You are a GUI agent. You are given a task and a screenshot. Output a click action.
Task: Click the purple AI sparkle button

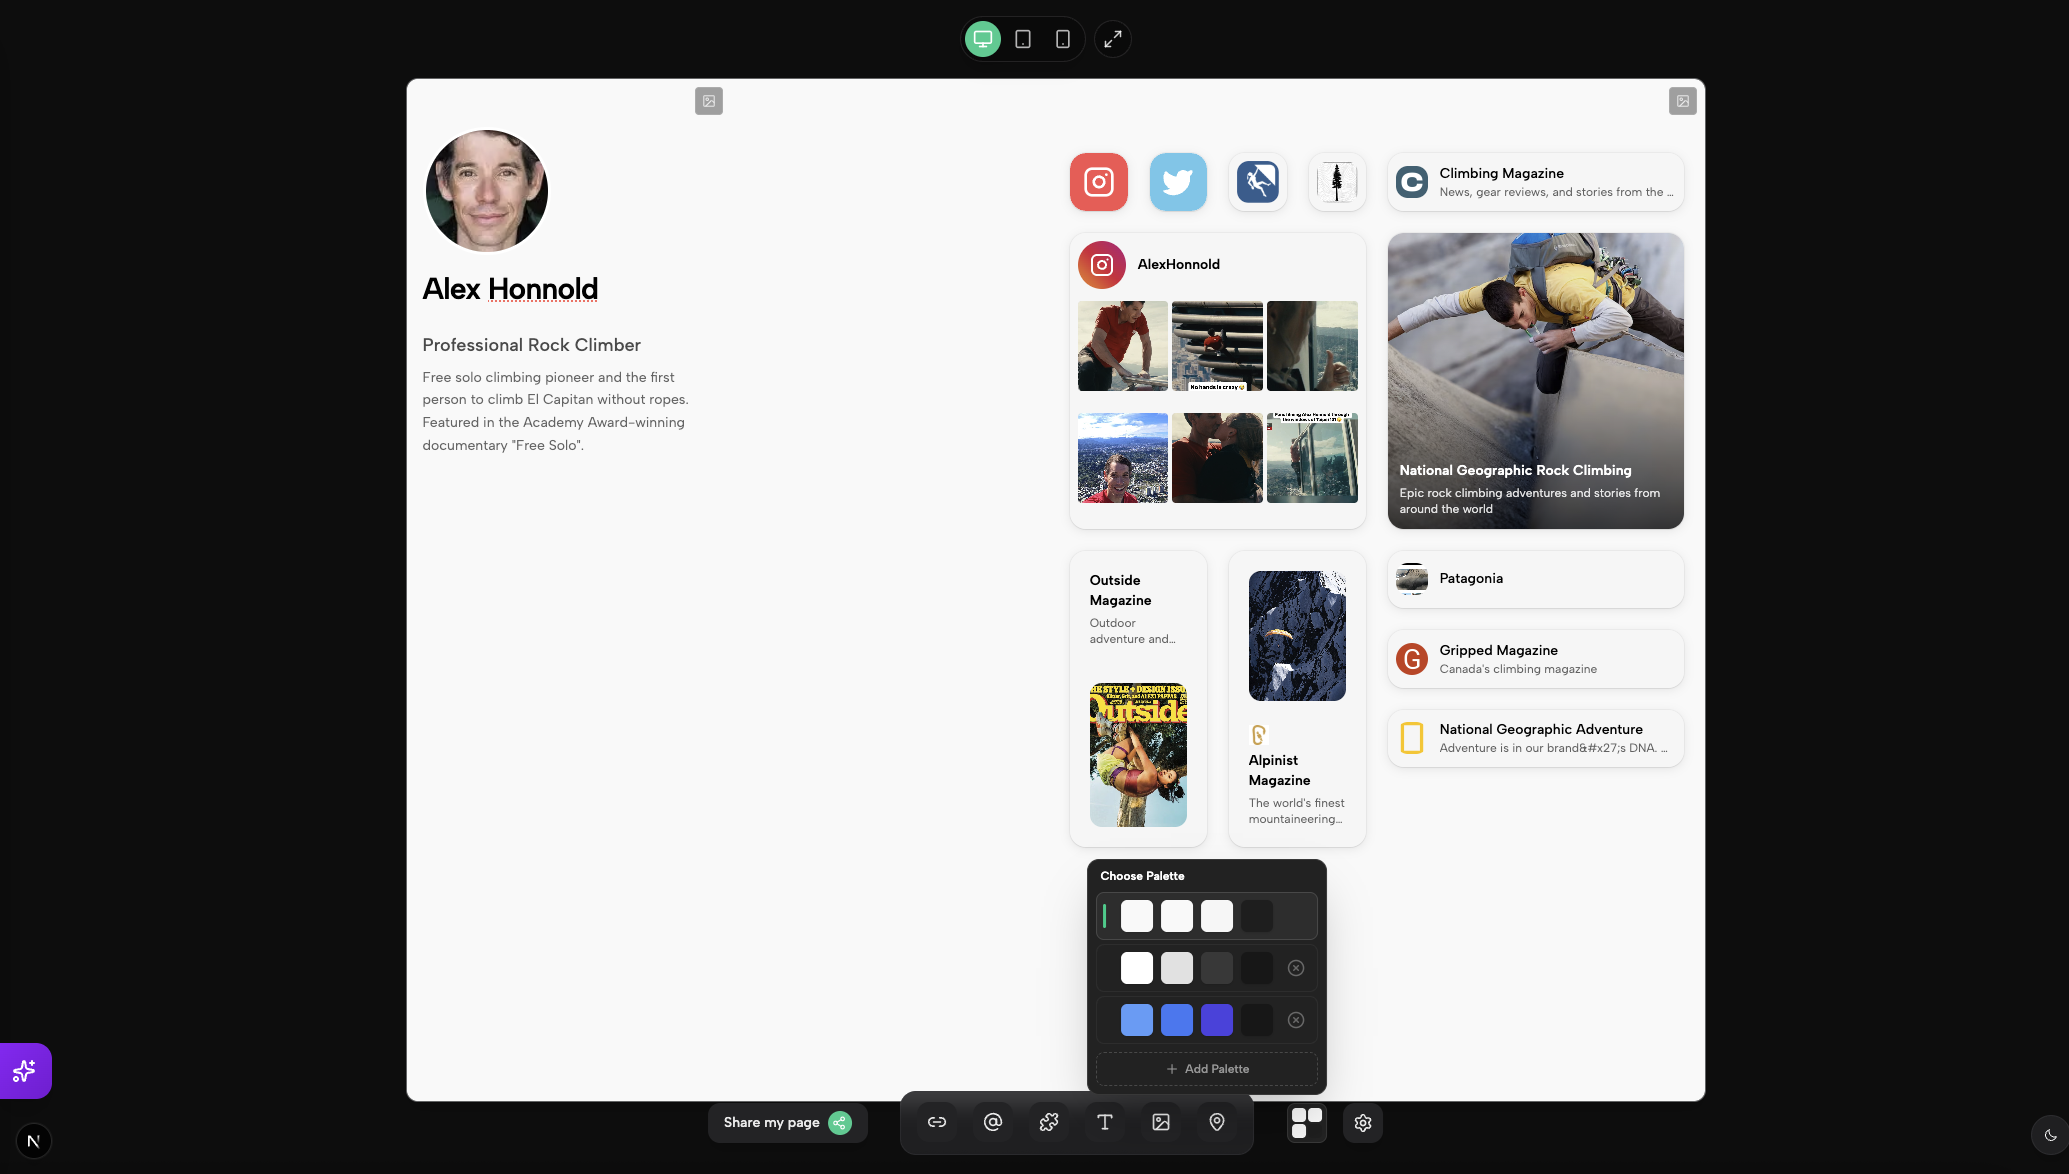coord(25,1071)
